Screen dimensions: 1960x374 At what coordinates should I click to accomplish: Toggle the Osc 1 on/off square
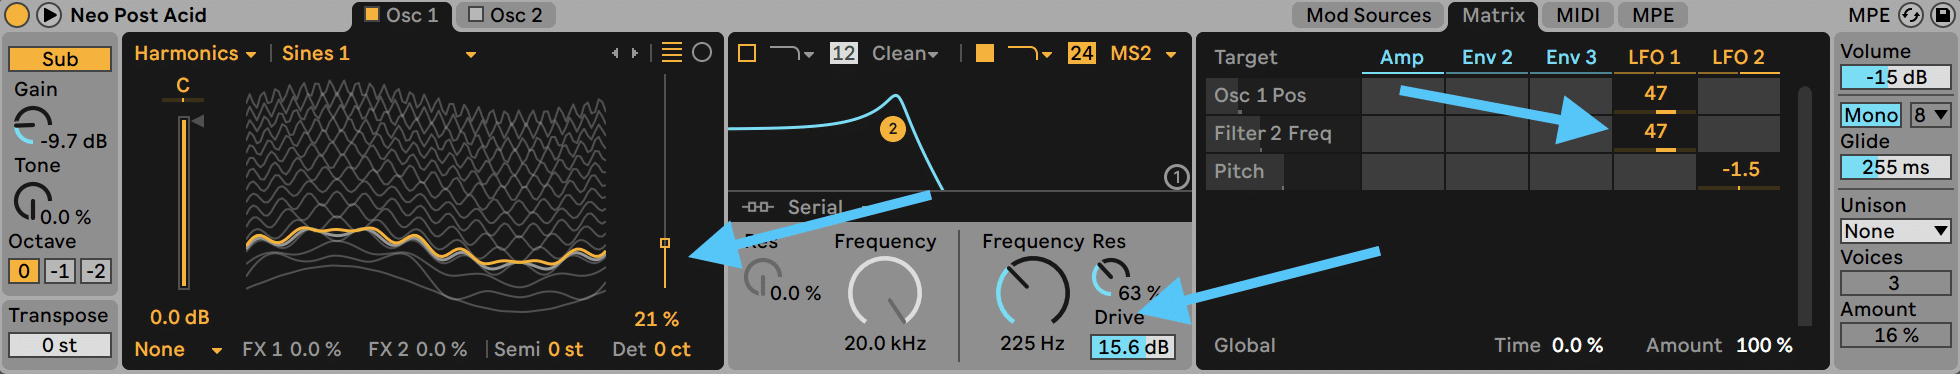[372, 15]
